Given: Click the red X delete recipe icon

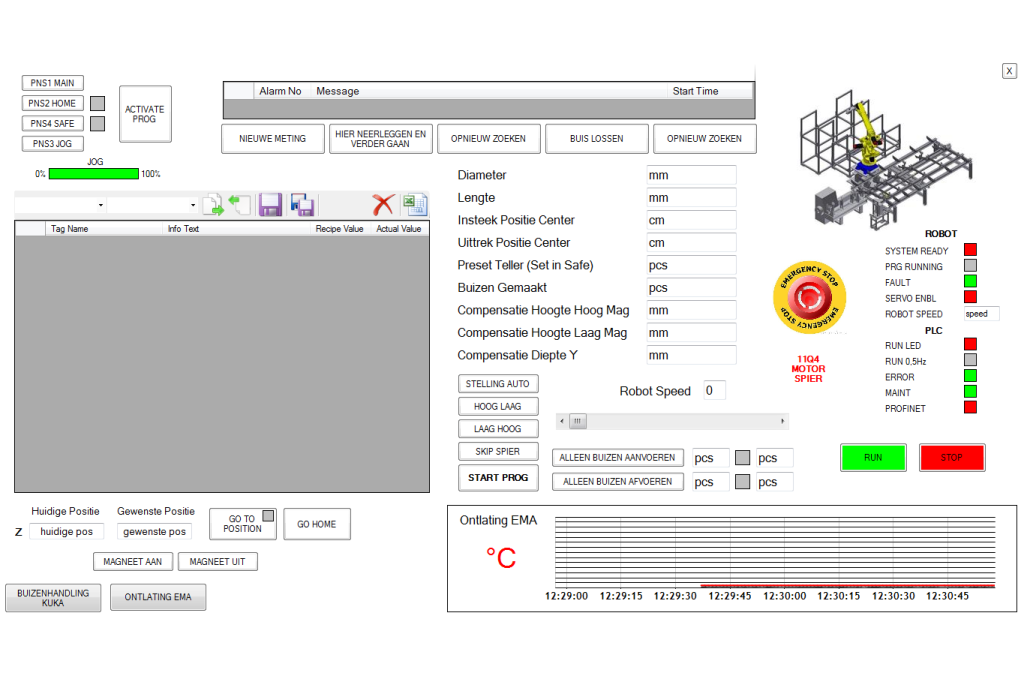Looking at the screenshot, I should [x=383, y=205].
